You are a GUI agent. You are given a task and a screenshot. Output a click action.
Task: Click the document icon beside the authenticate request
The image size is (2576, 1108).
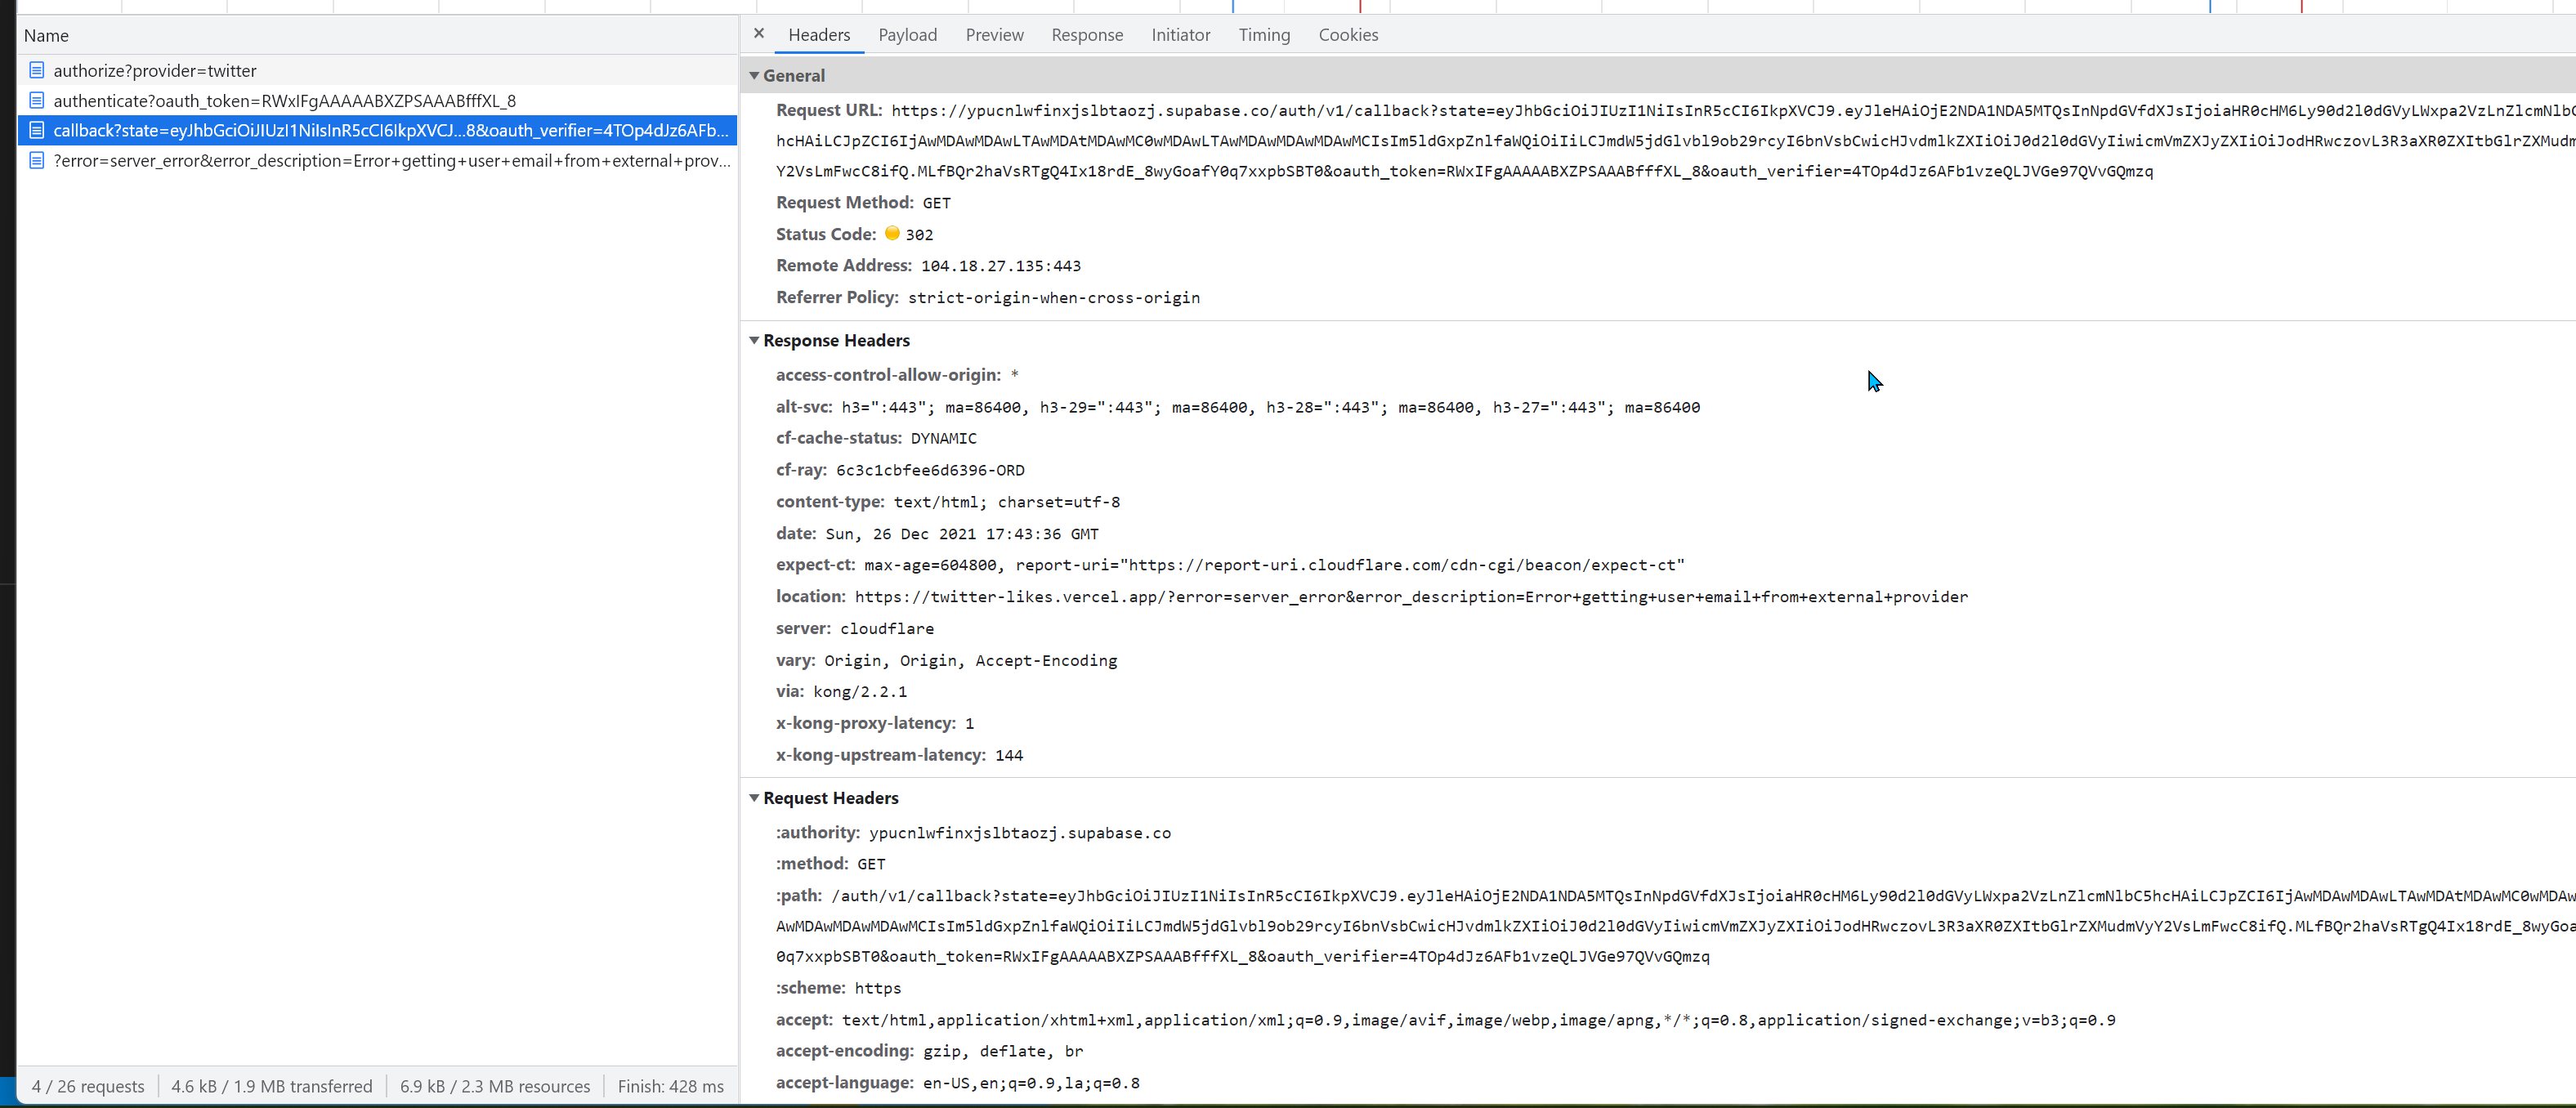tap(37, 100)
